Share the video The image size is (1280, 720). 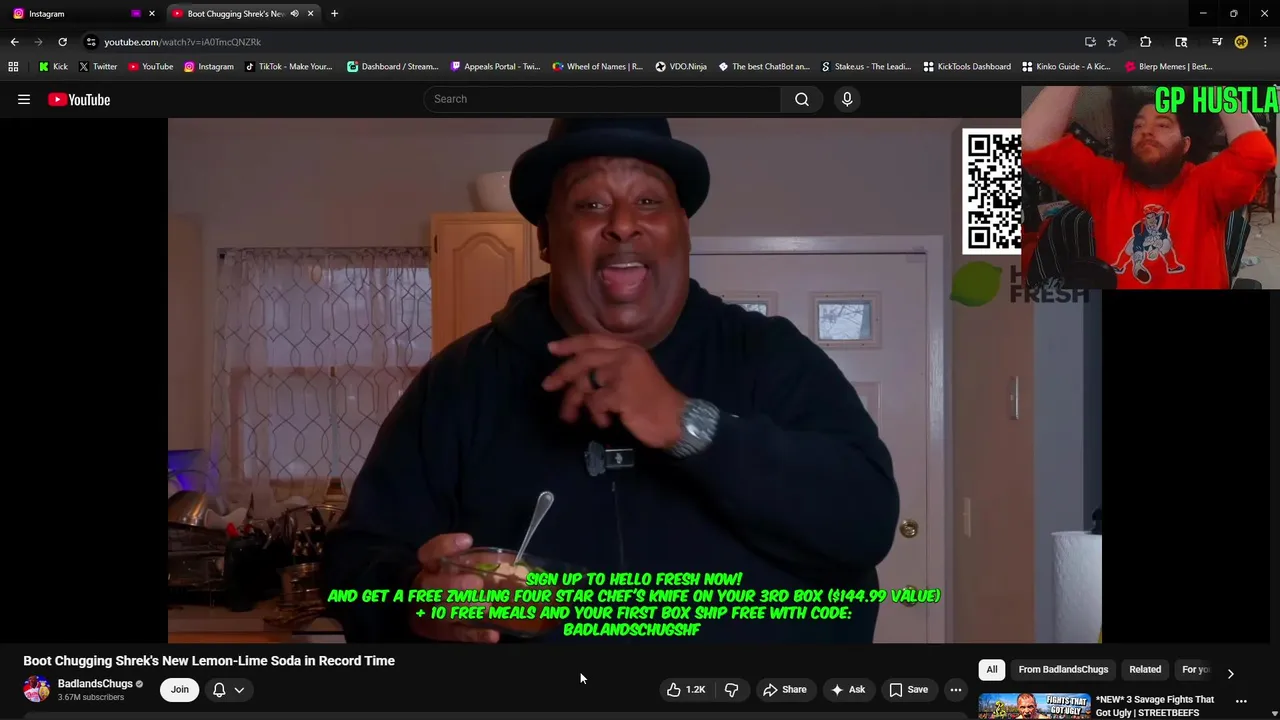pos(785,689)
